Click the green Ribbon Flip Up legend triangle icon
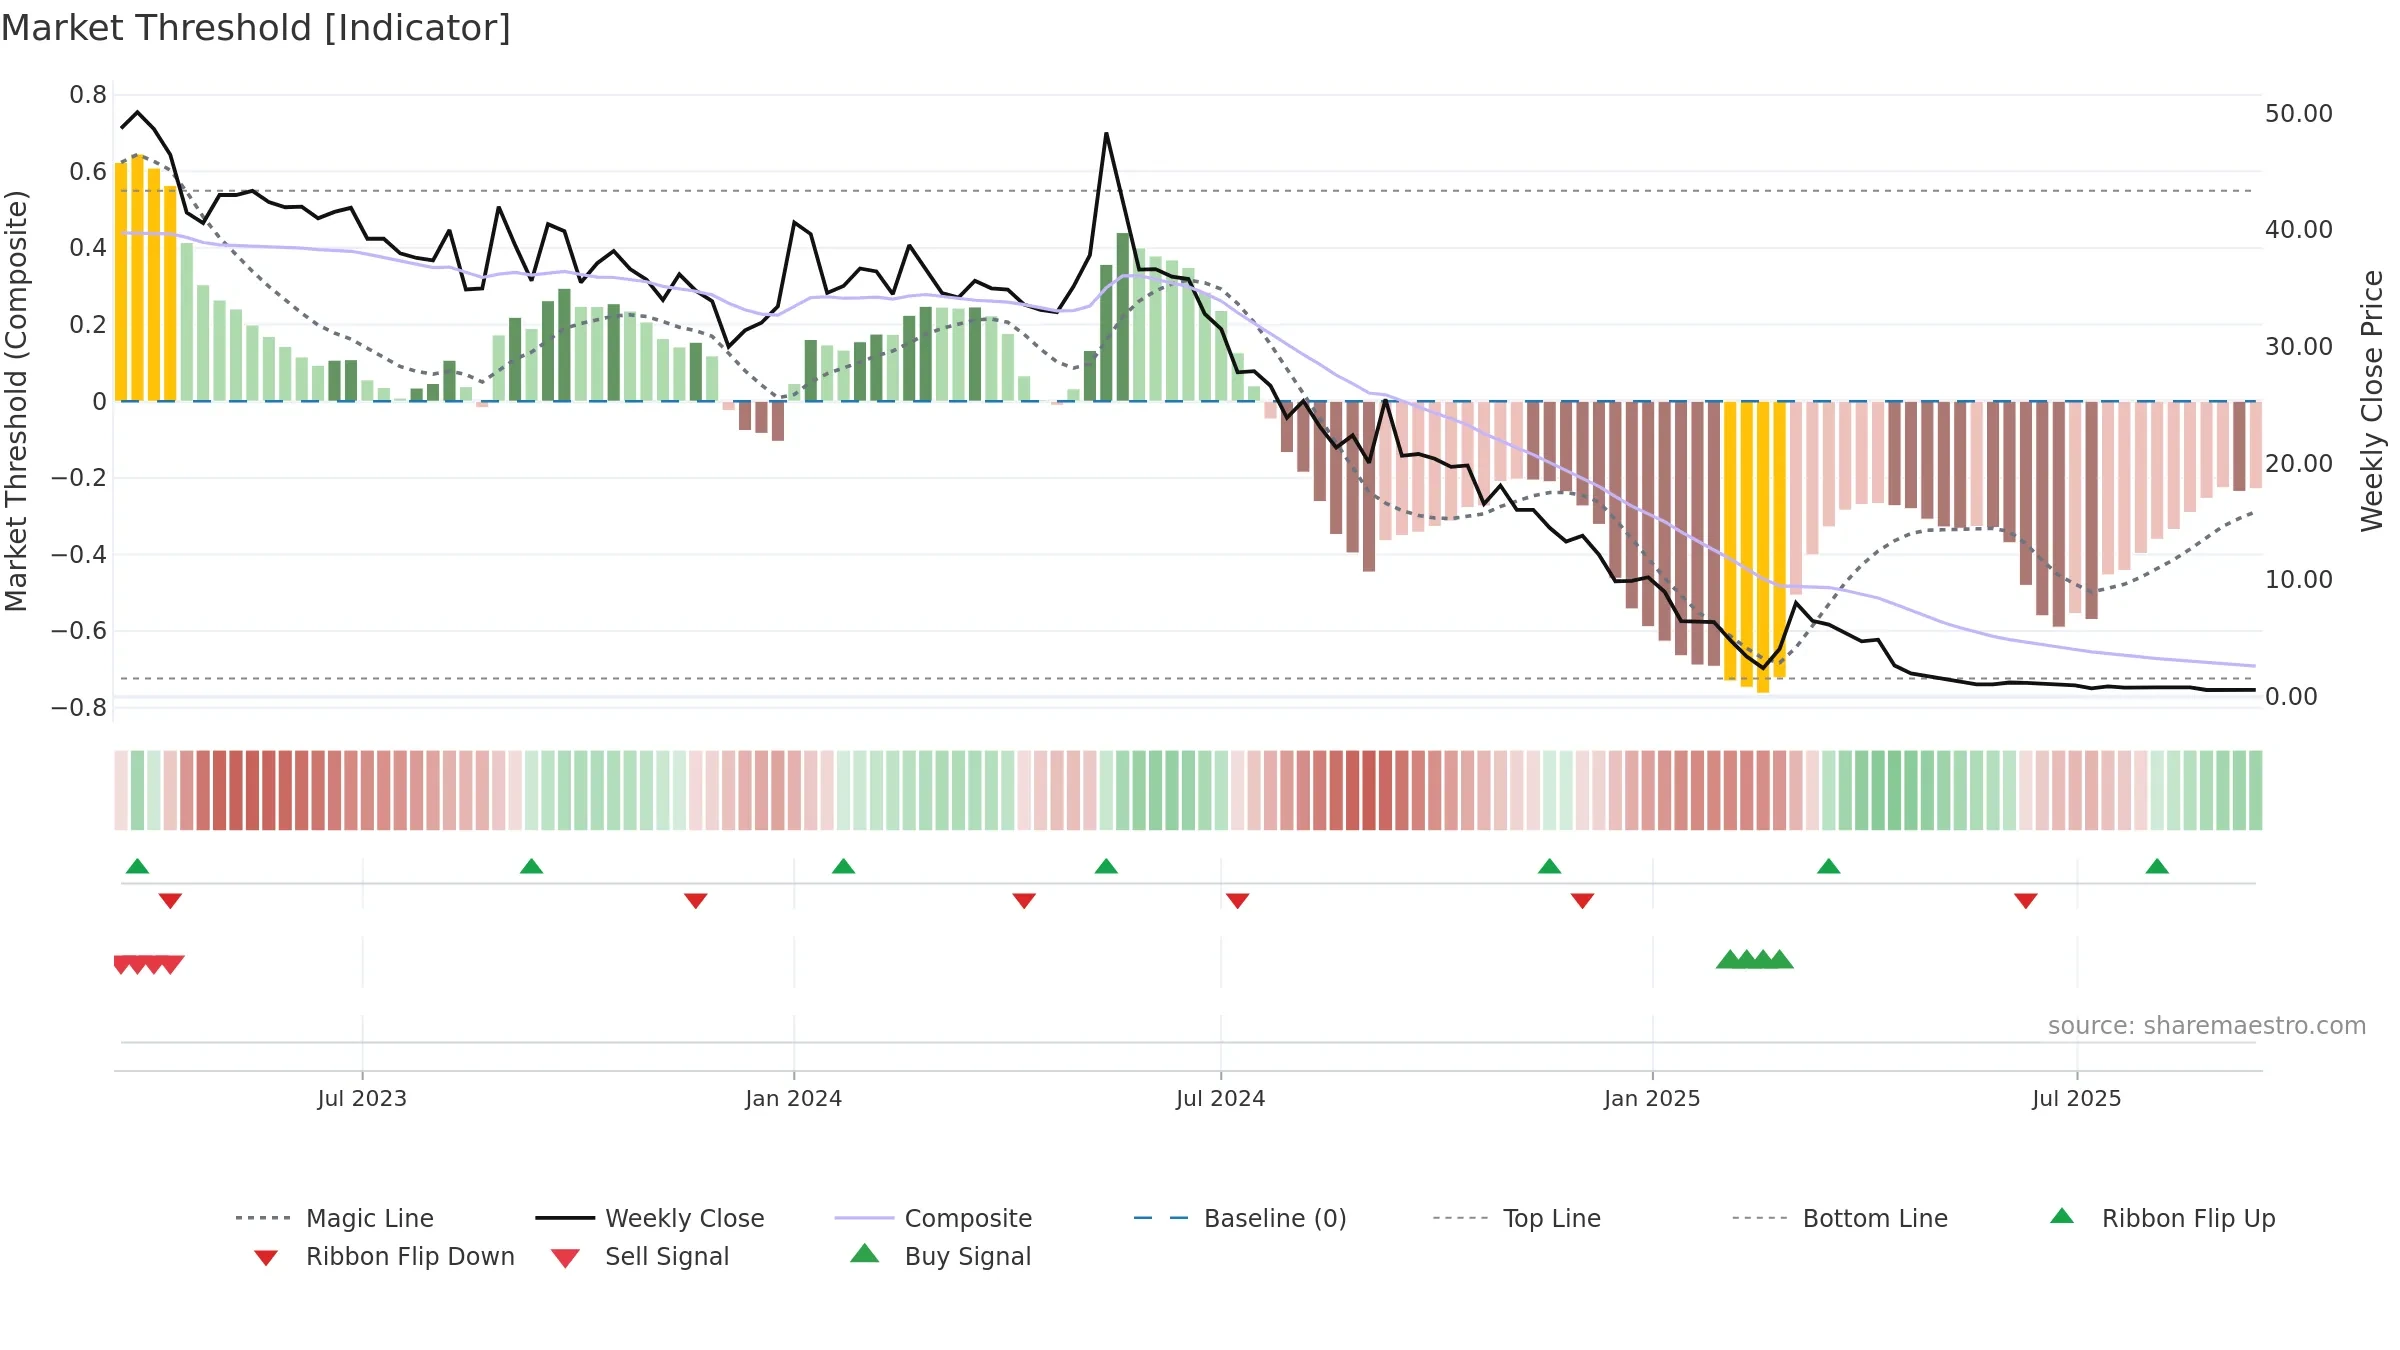The height and width of the screenshot is (1350, 2400). (x=2062, y=1216)
